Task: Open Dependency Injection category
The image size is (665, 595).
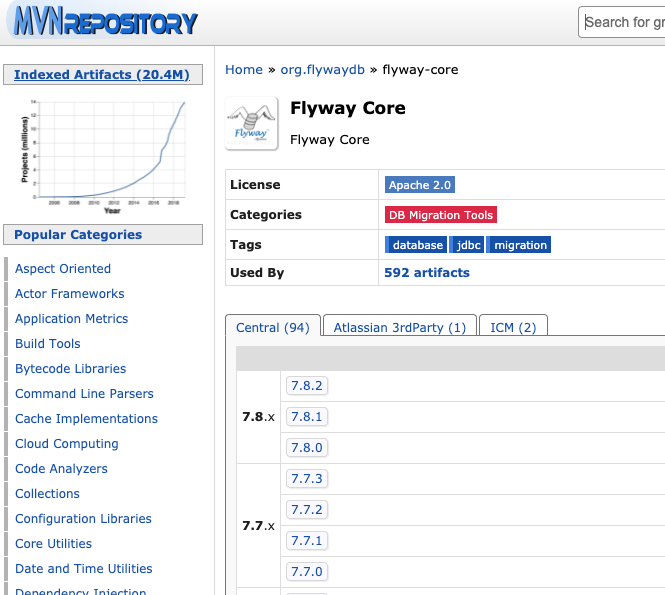Action: [x=81, y=591]
